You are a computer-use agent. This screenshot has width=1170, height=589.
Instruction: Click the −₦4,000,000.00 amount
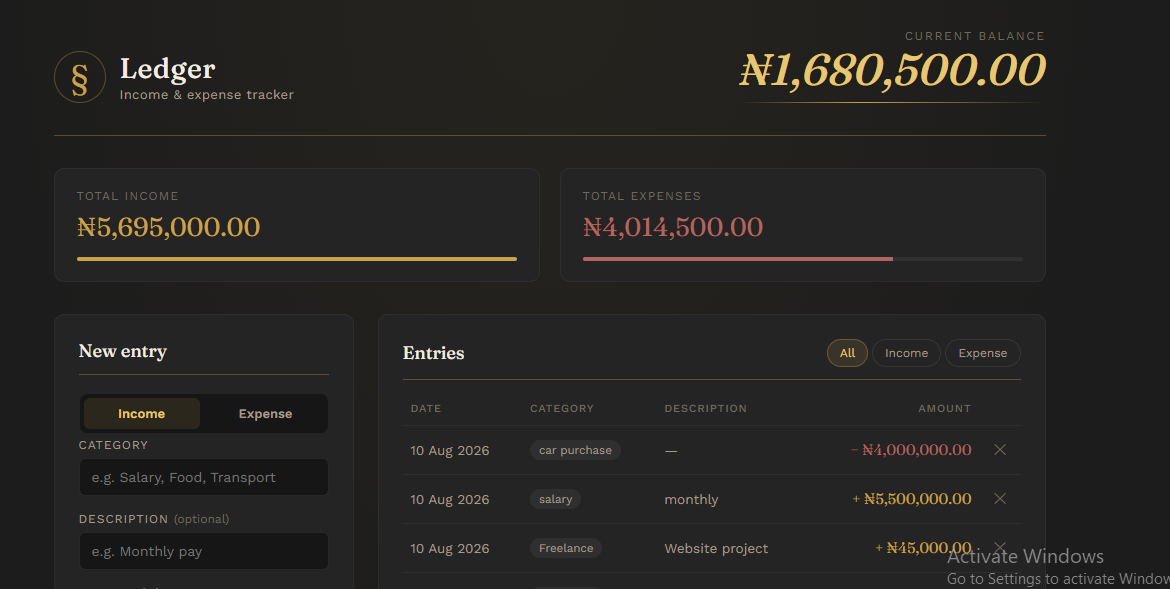coord(911,449)
